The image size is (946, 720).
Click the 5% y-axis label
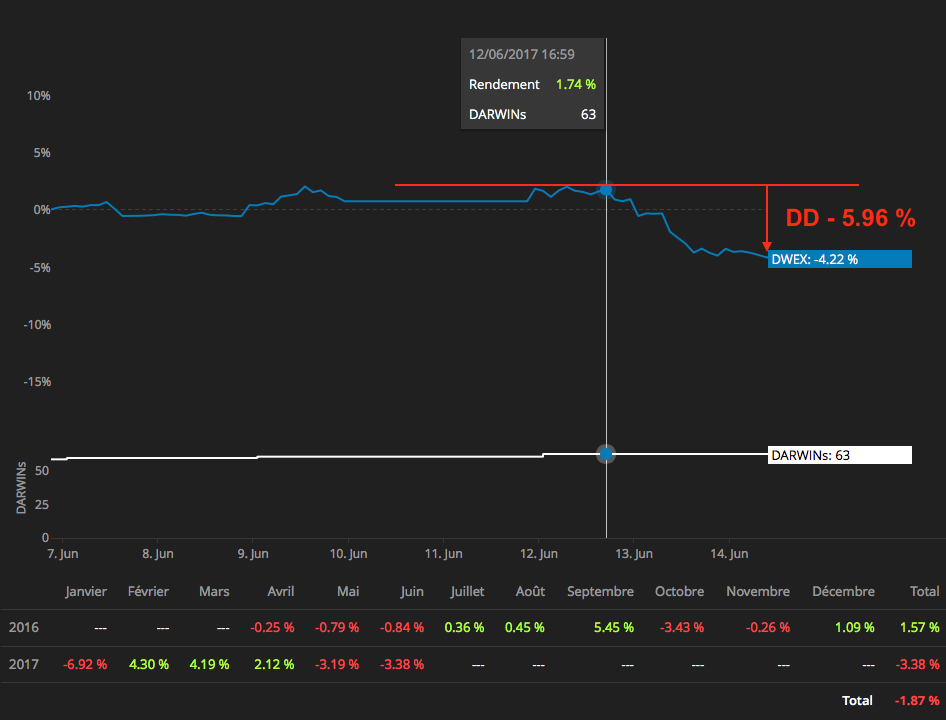[42, 153]
